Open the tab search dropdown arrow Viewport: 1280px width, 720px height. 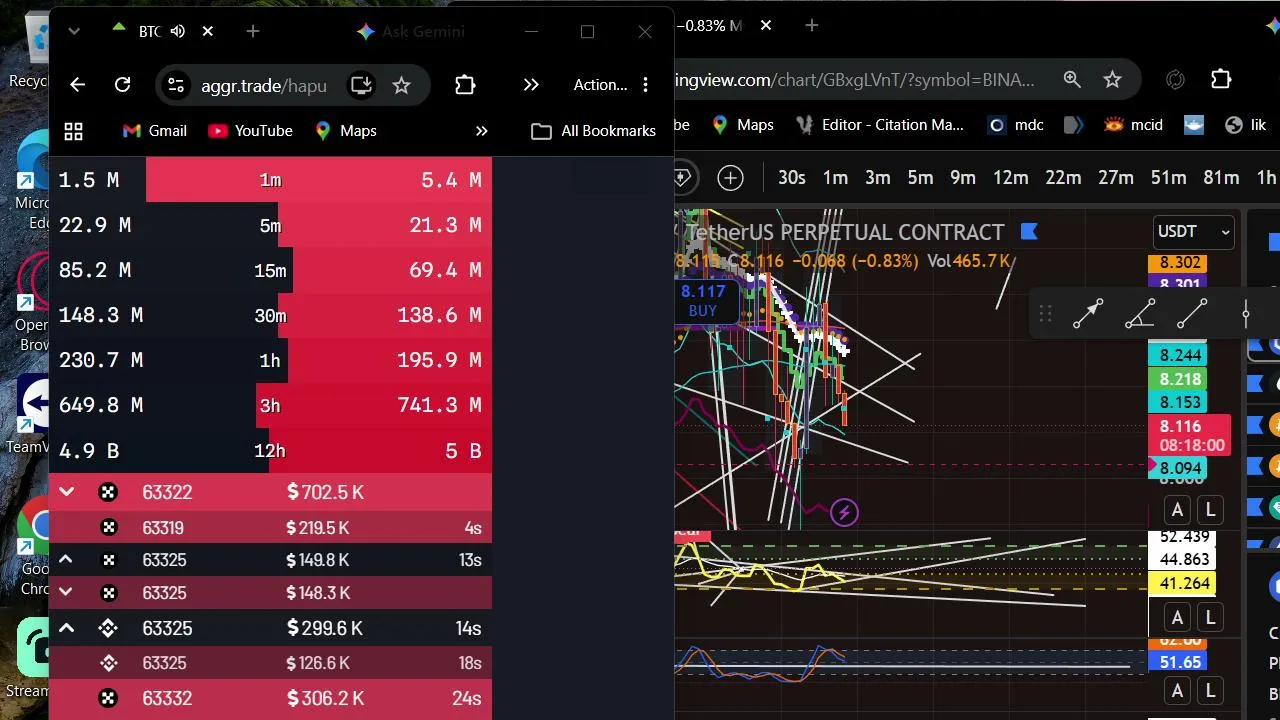(73, 32)
